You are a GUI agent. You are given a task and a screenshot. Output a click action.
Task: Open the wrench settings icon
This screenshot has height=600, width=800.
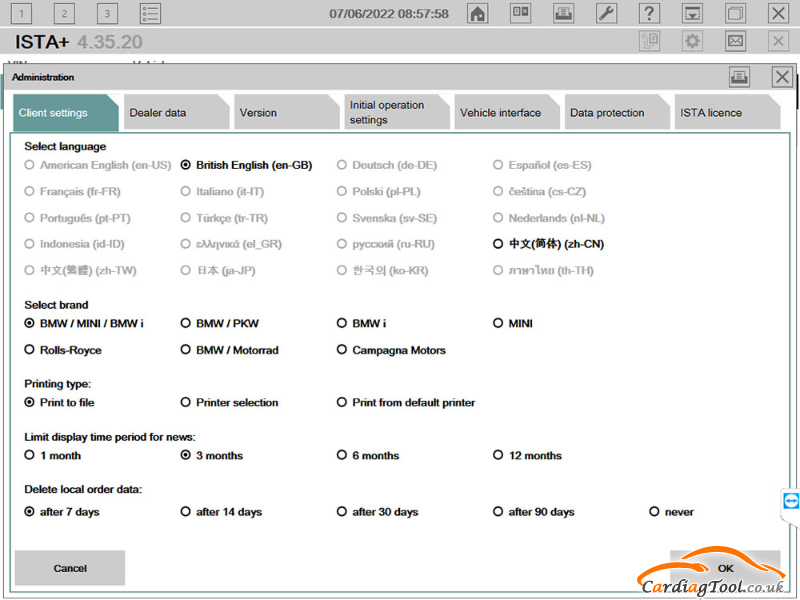tap(606, 13)
